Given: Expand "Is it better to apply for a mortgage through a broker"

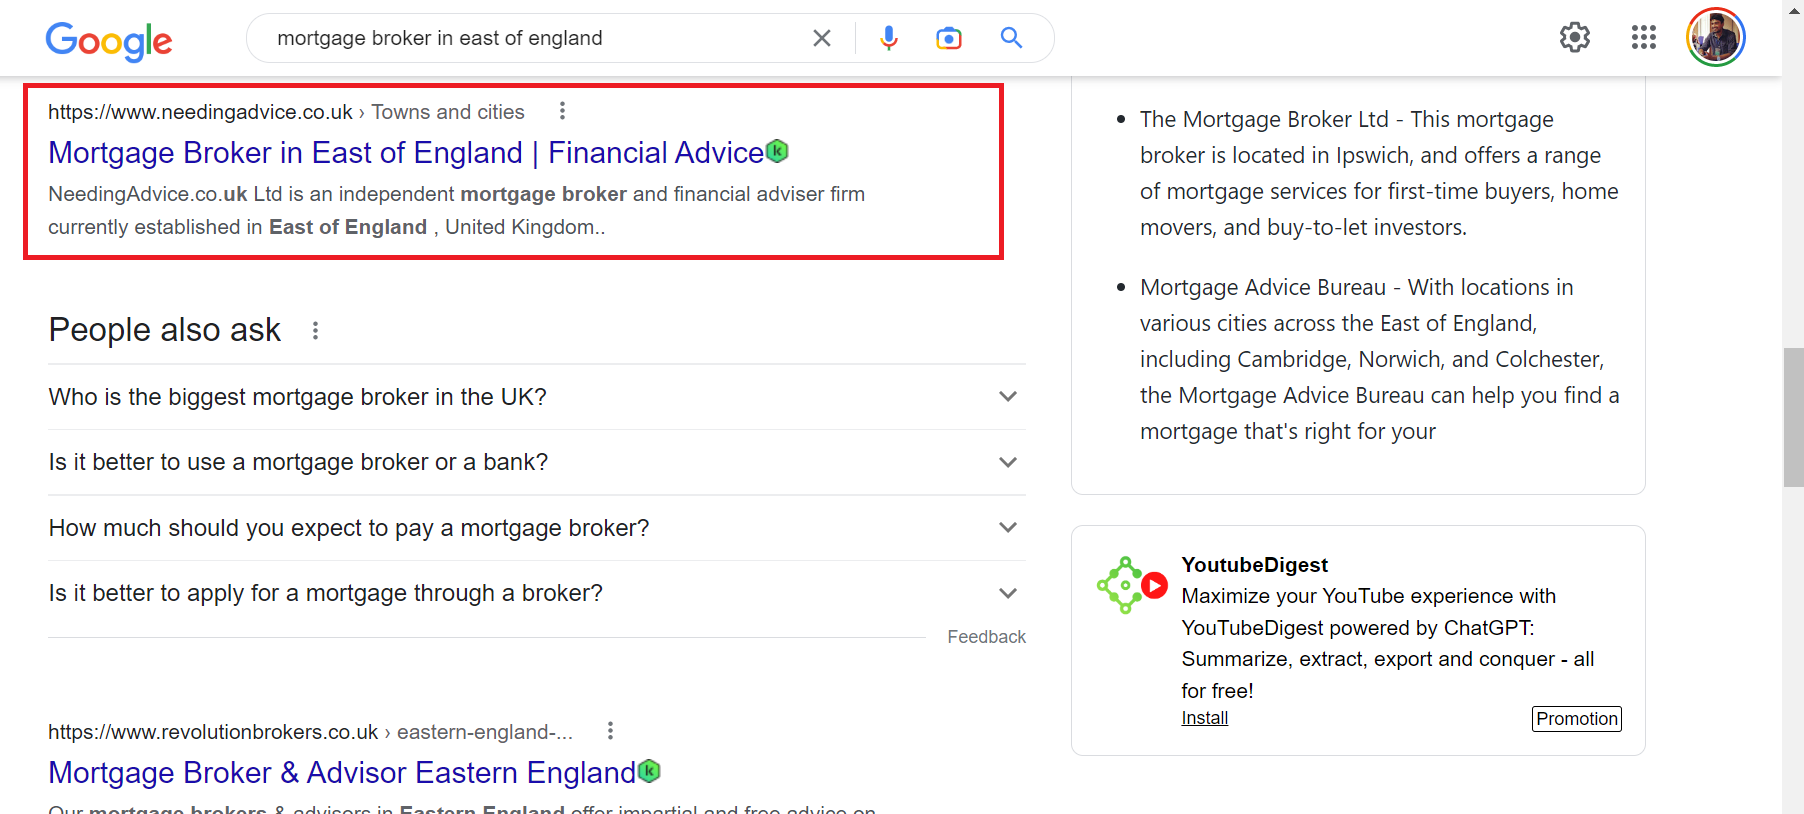Looking at the screenshot, I should click(1007, 593).
